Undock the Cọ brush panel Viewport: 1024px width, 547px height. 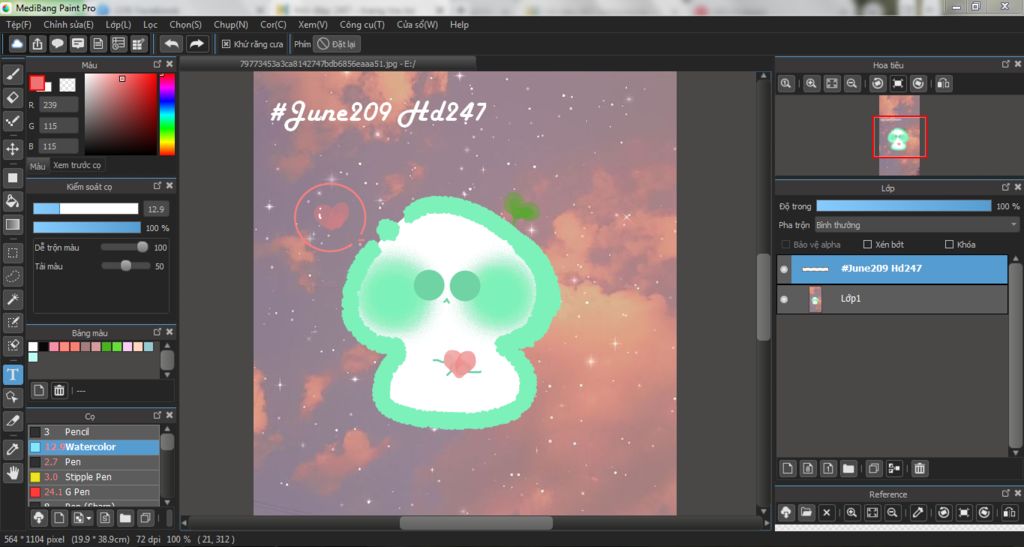coord(157,415)
